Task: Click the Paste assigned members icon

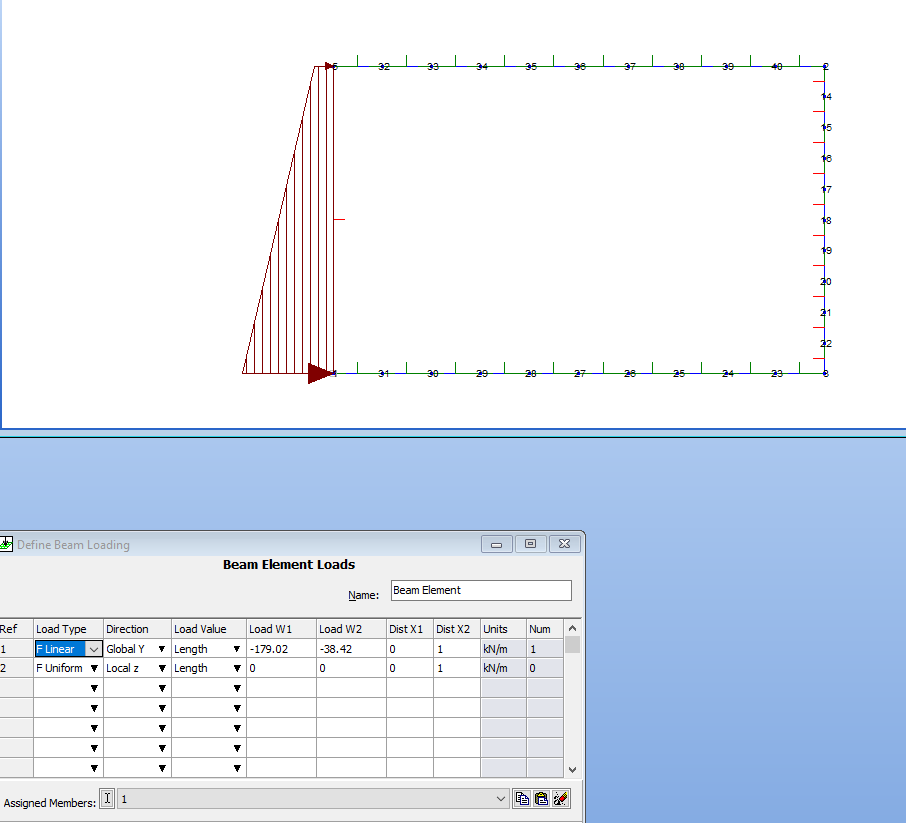Action: pos(540,798)
